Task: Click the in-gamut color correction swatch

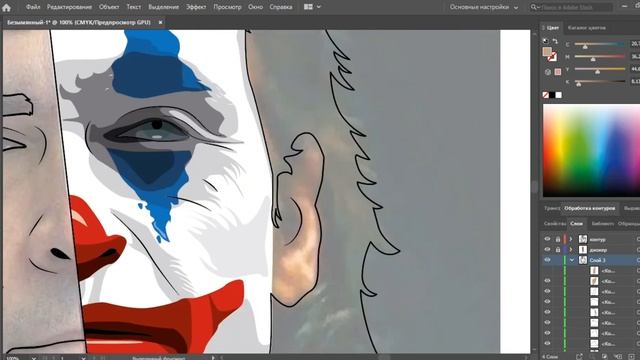Action: click(x=558, y=72)
